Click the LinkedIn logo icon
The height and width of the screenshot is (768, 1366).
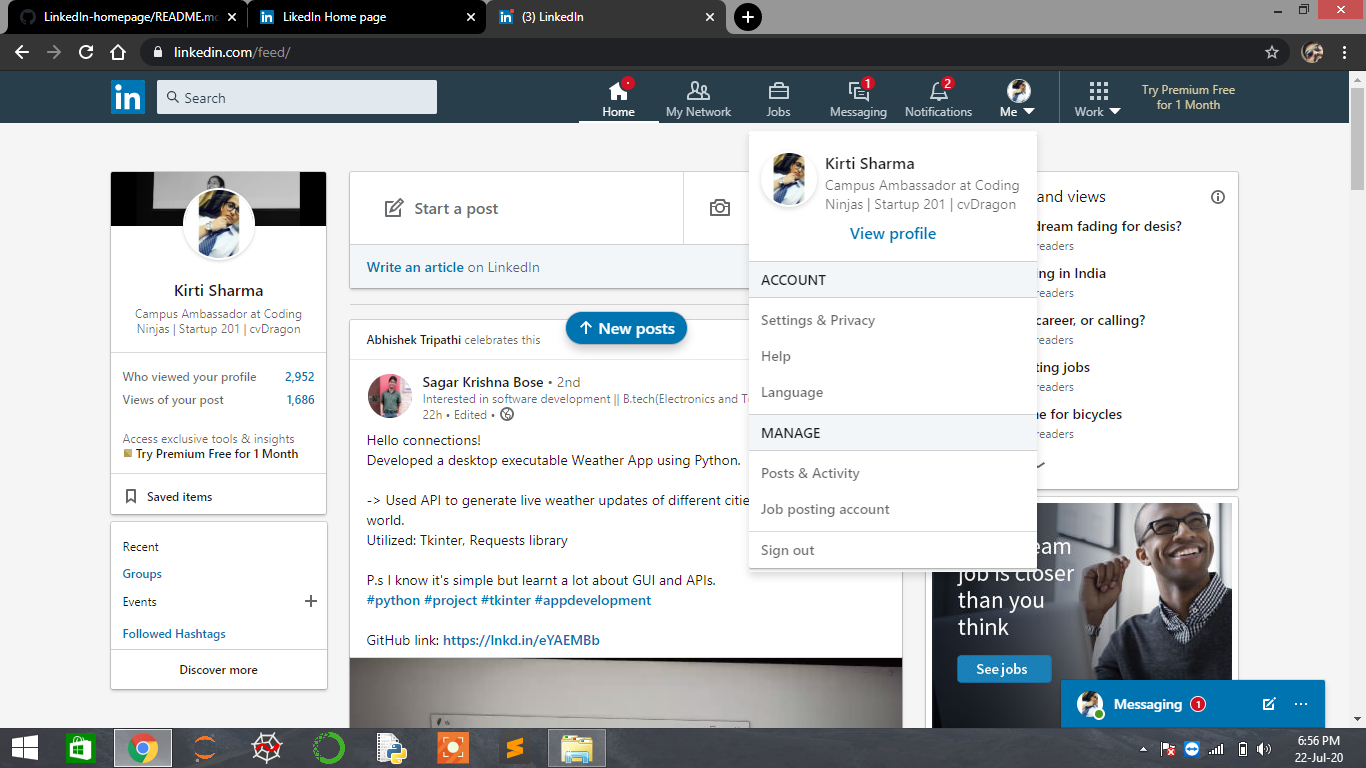pyautogui.click(x=128, y=97)
